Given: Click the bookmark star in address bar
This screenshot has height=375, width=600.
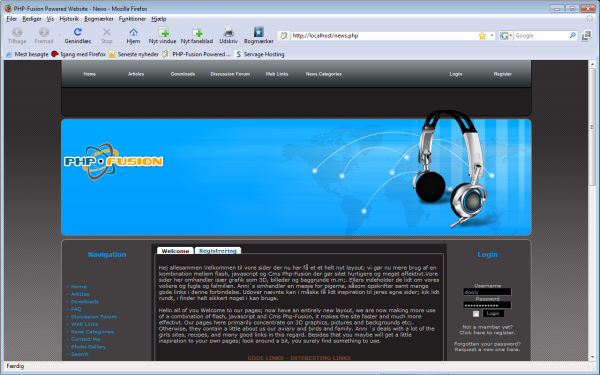Looking at the screenshot, I should pyautogui.click(x=482, y=36).
